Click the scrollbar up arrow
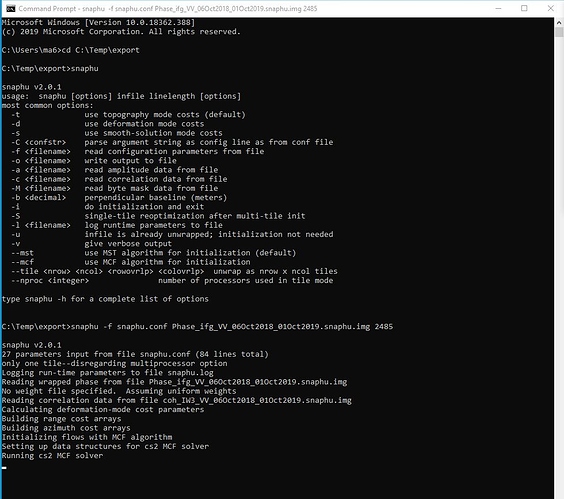The image size is (564, 499). pos(559,22)
